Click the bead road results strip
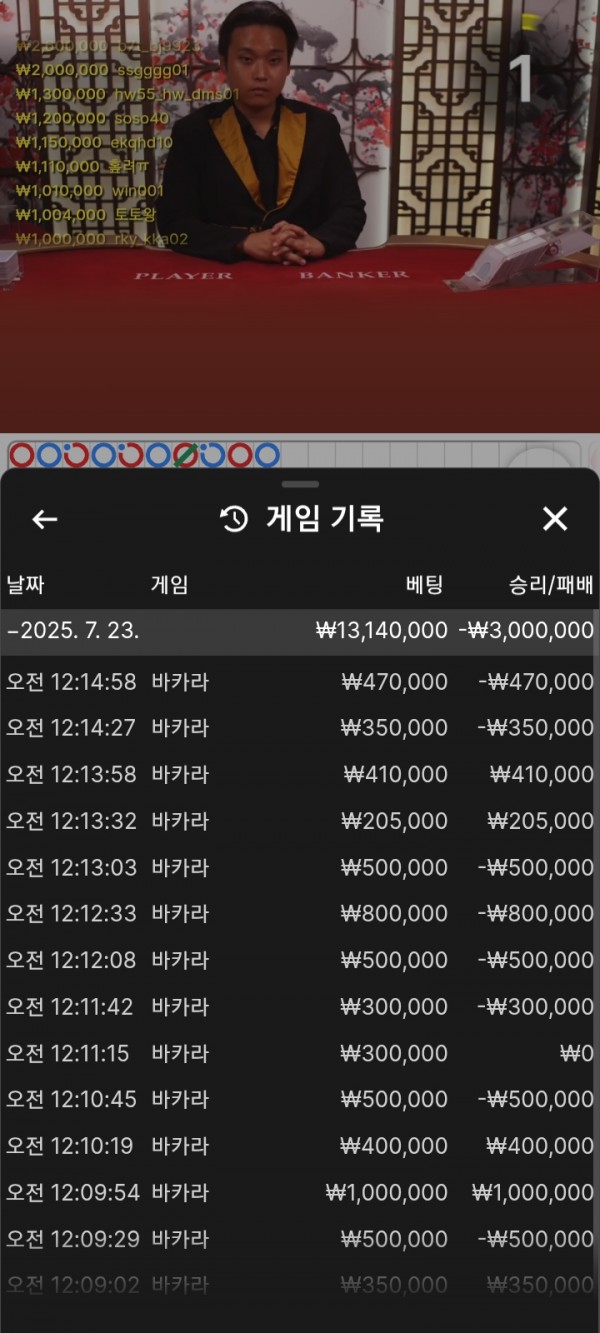Screen dimensions: 600x1333 click(144, 456)
